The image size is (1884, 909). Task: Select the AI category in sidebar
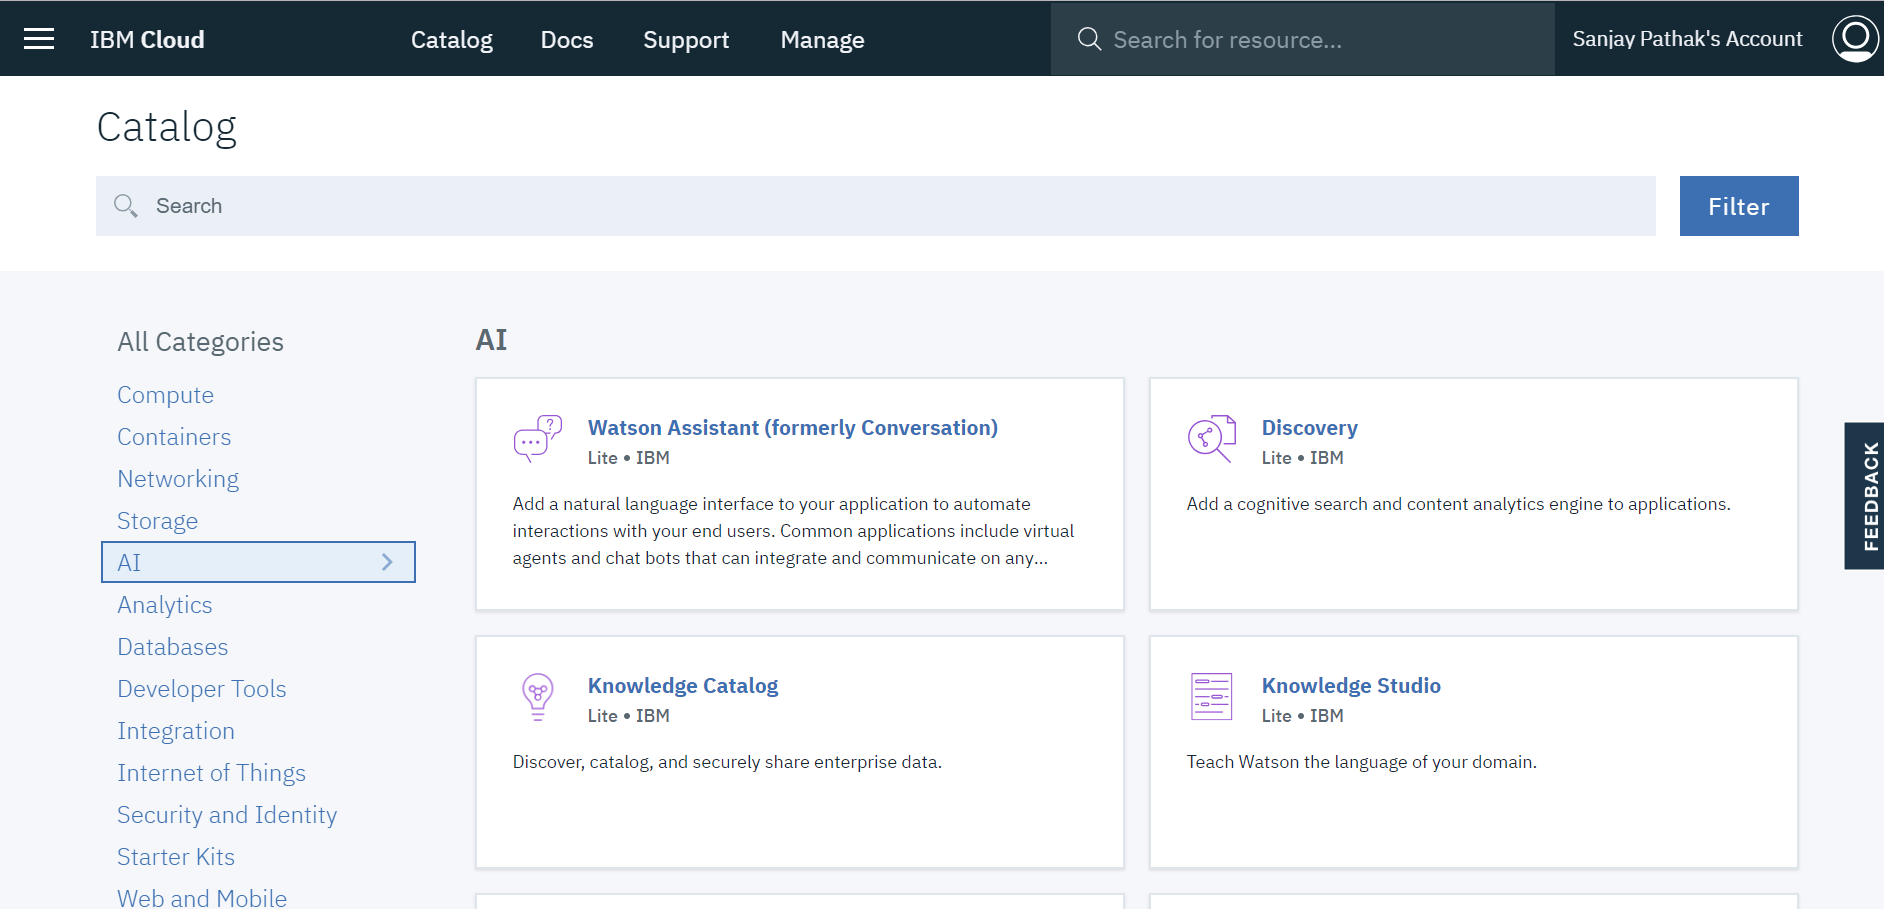coord(258,562)
